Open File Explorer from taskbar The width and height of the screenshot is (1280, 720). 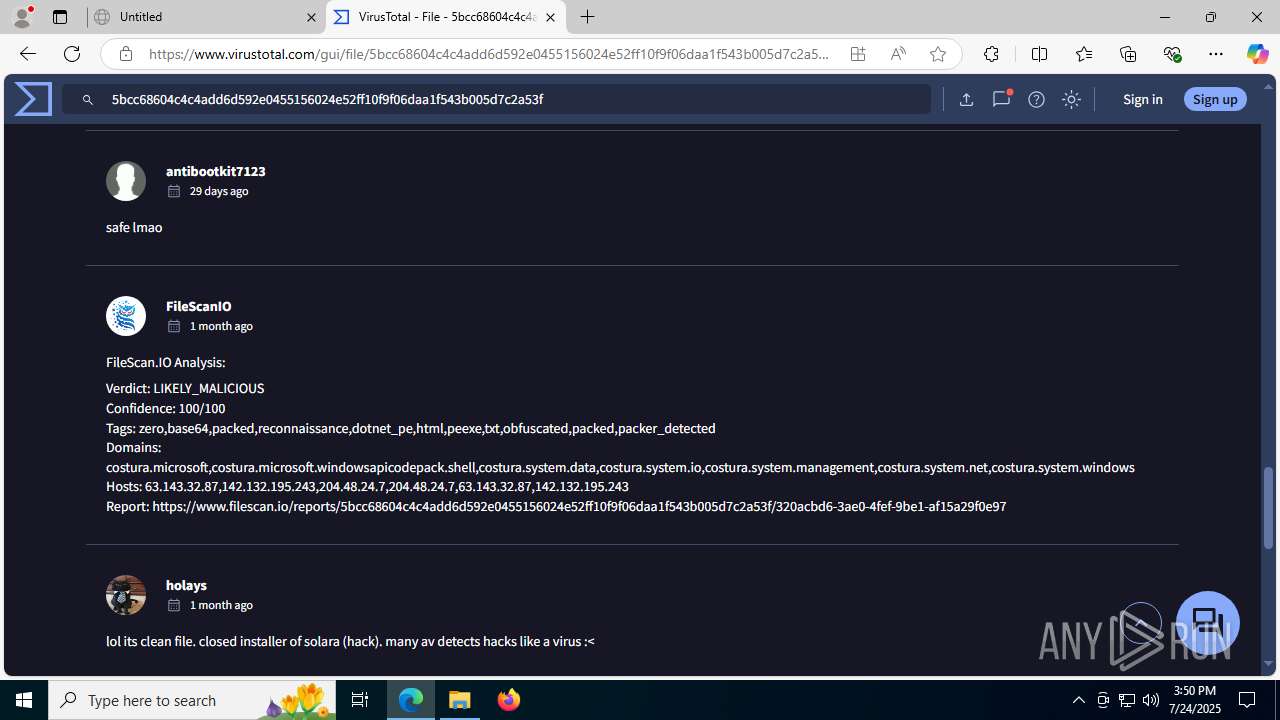coord(460,700)
